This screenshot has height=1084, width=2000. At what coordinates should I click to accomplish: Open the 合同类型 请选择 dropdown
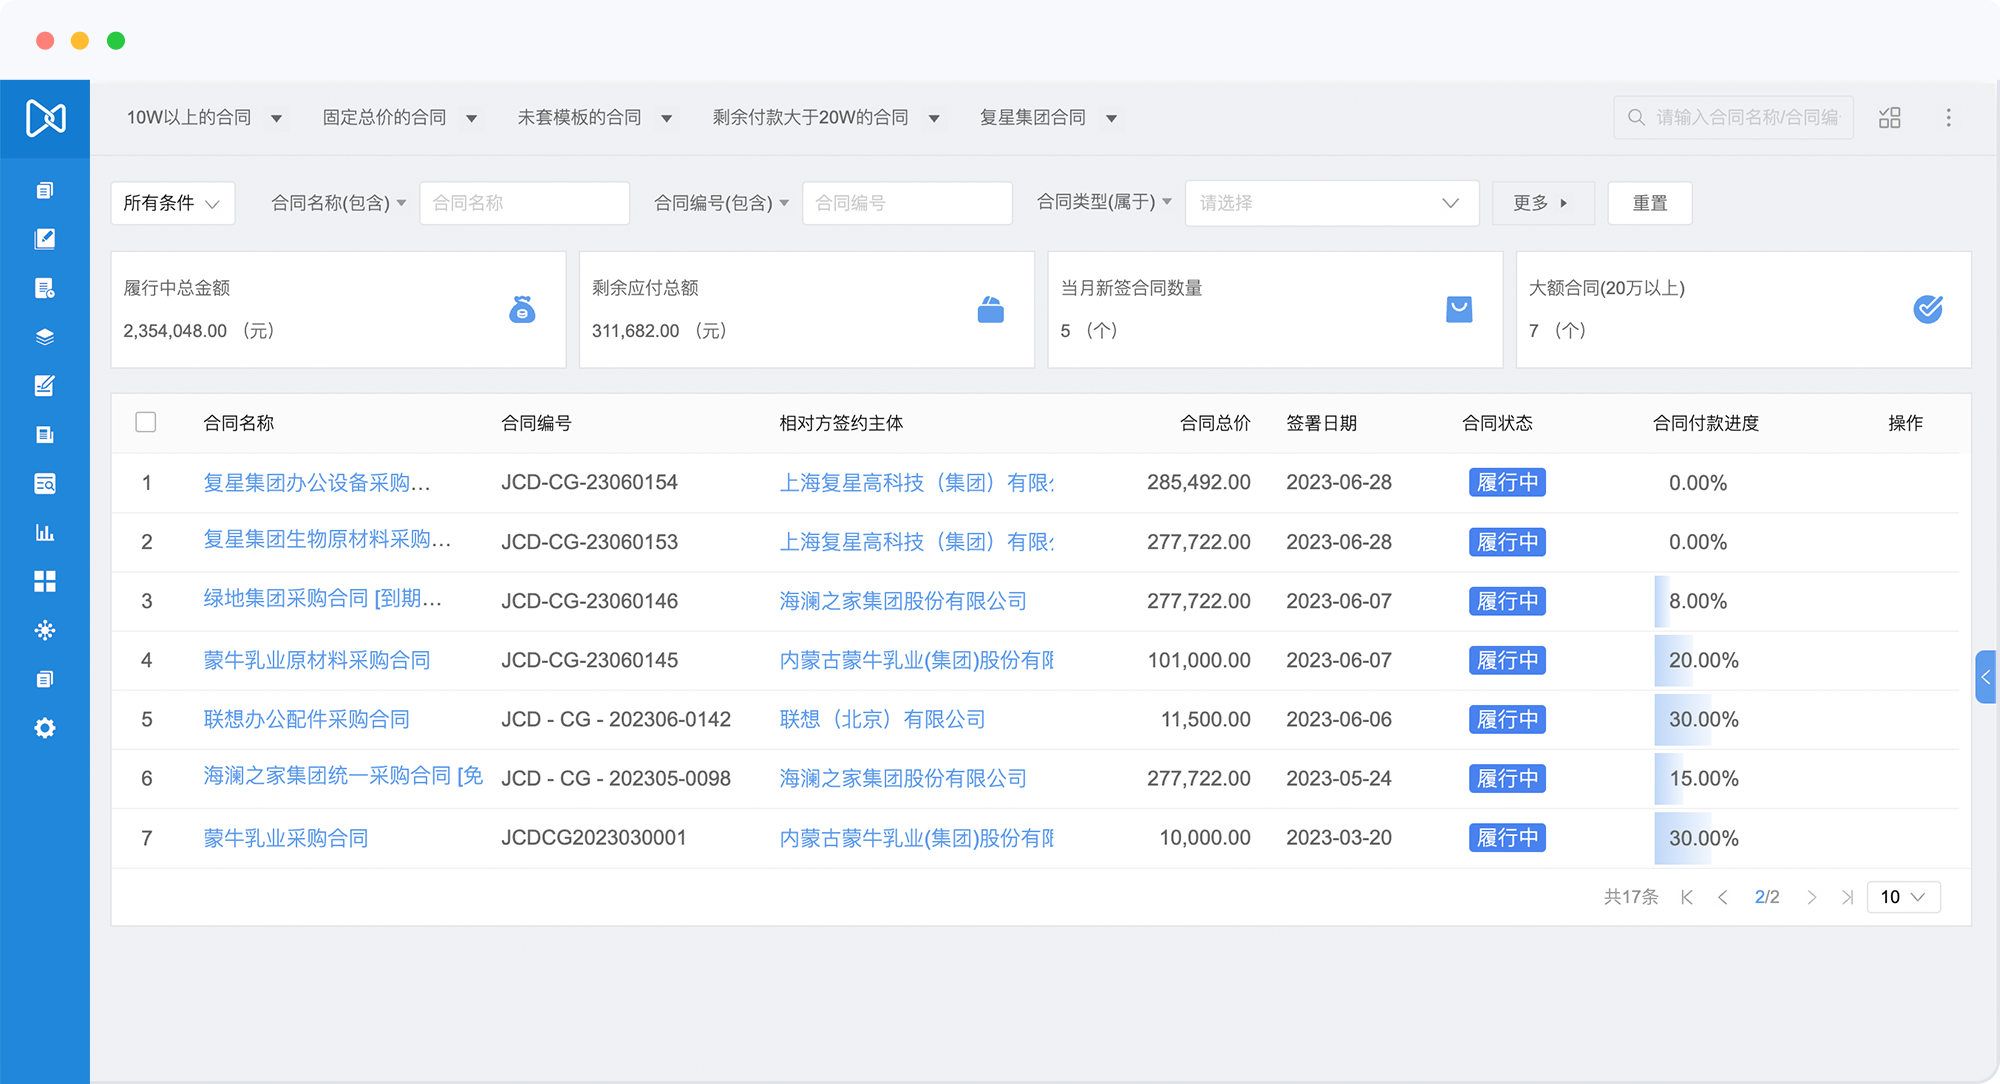[x=1330, y=203]
